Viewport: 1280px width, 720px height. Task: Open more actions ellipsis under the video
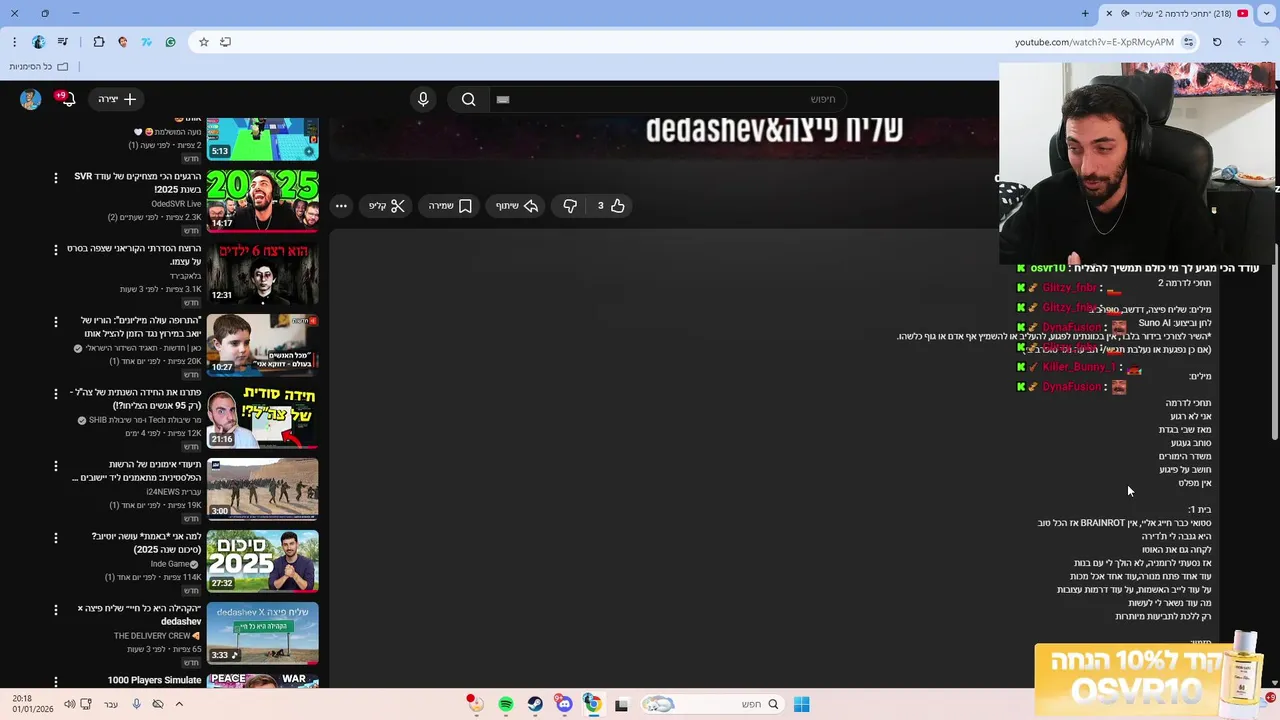[341, 206]
